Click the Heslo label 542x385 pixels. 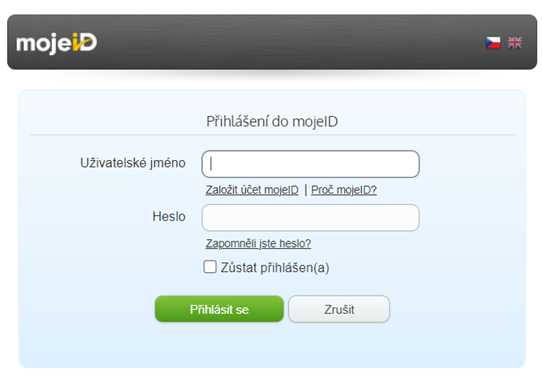pyautogui.click(x=169, y=216)
